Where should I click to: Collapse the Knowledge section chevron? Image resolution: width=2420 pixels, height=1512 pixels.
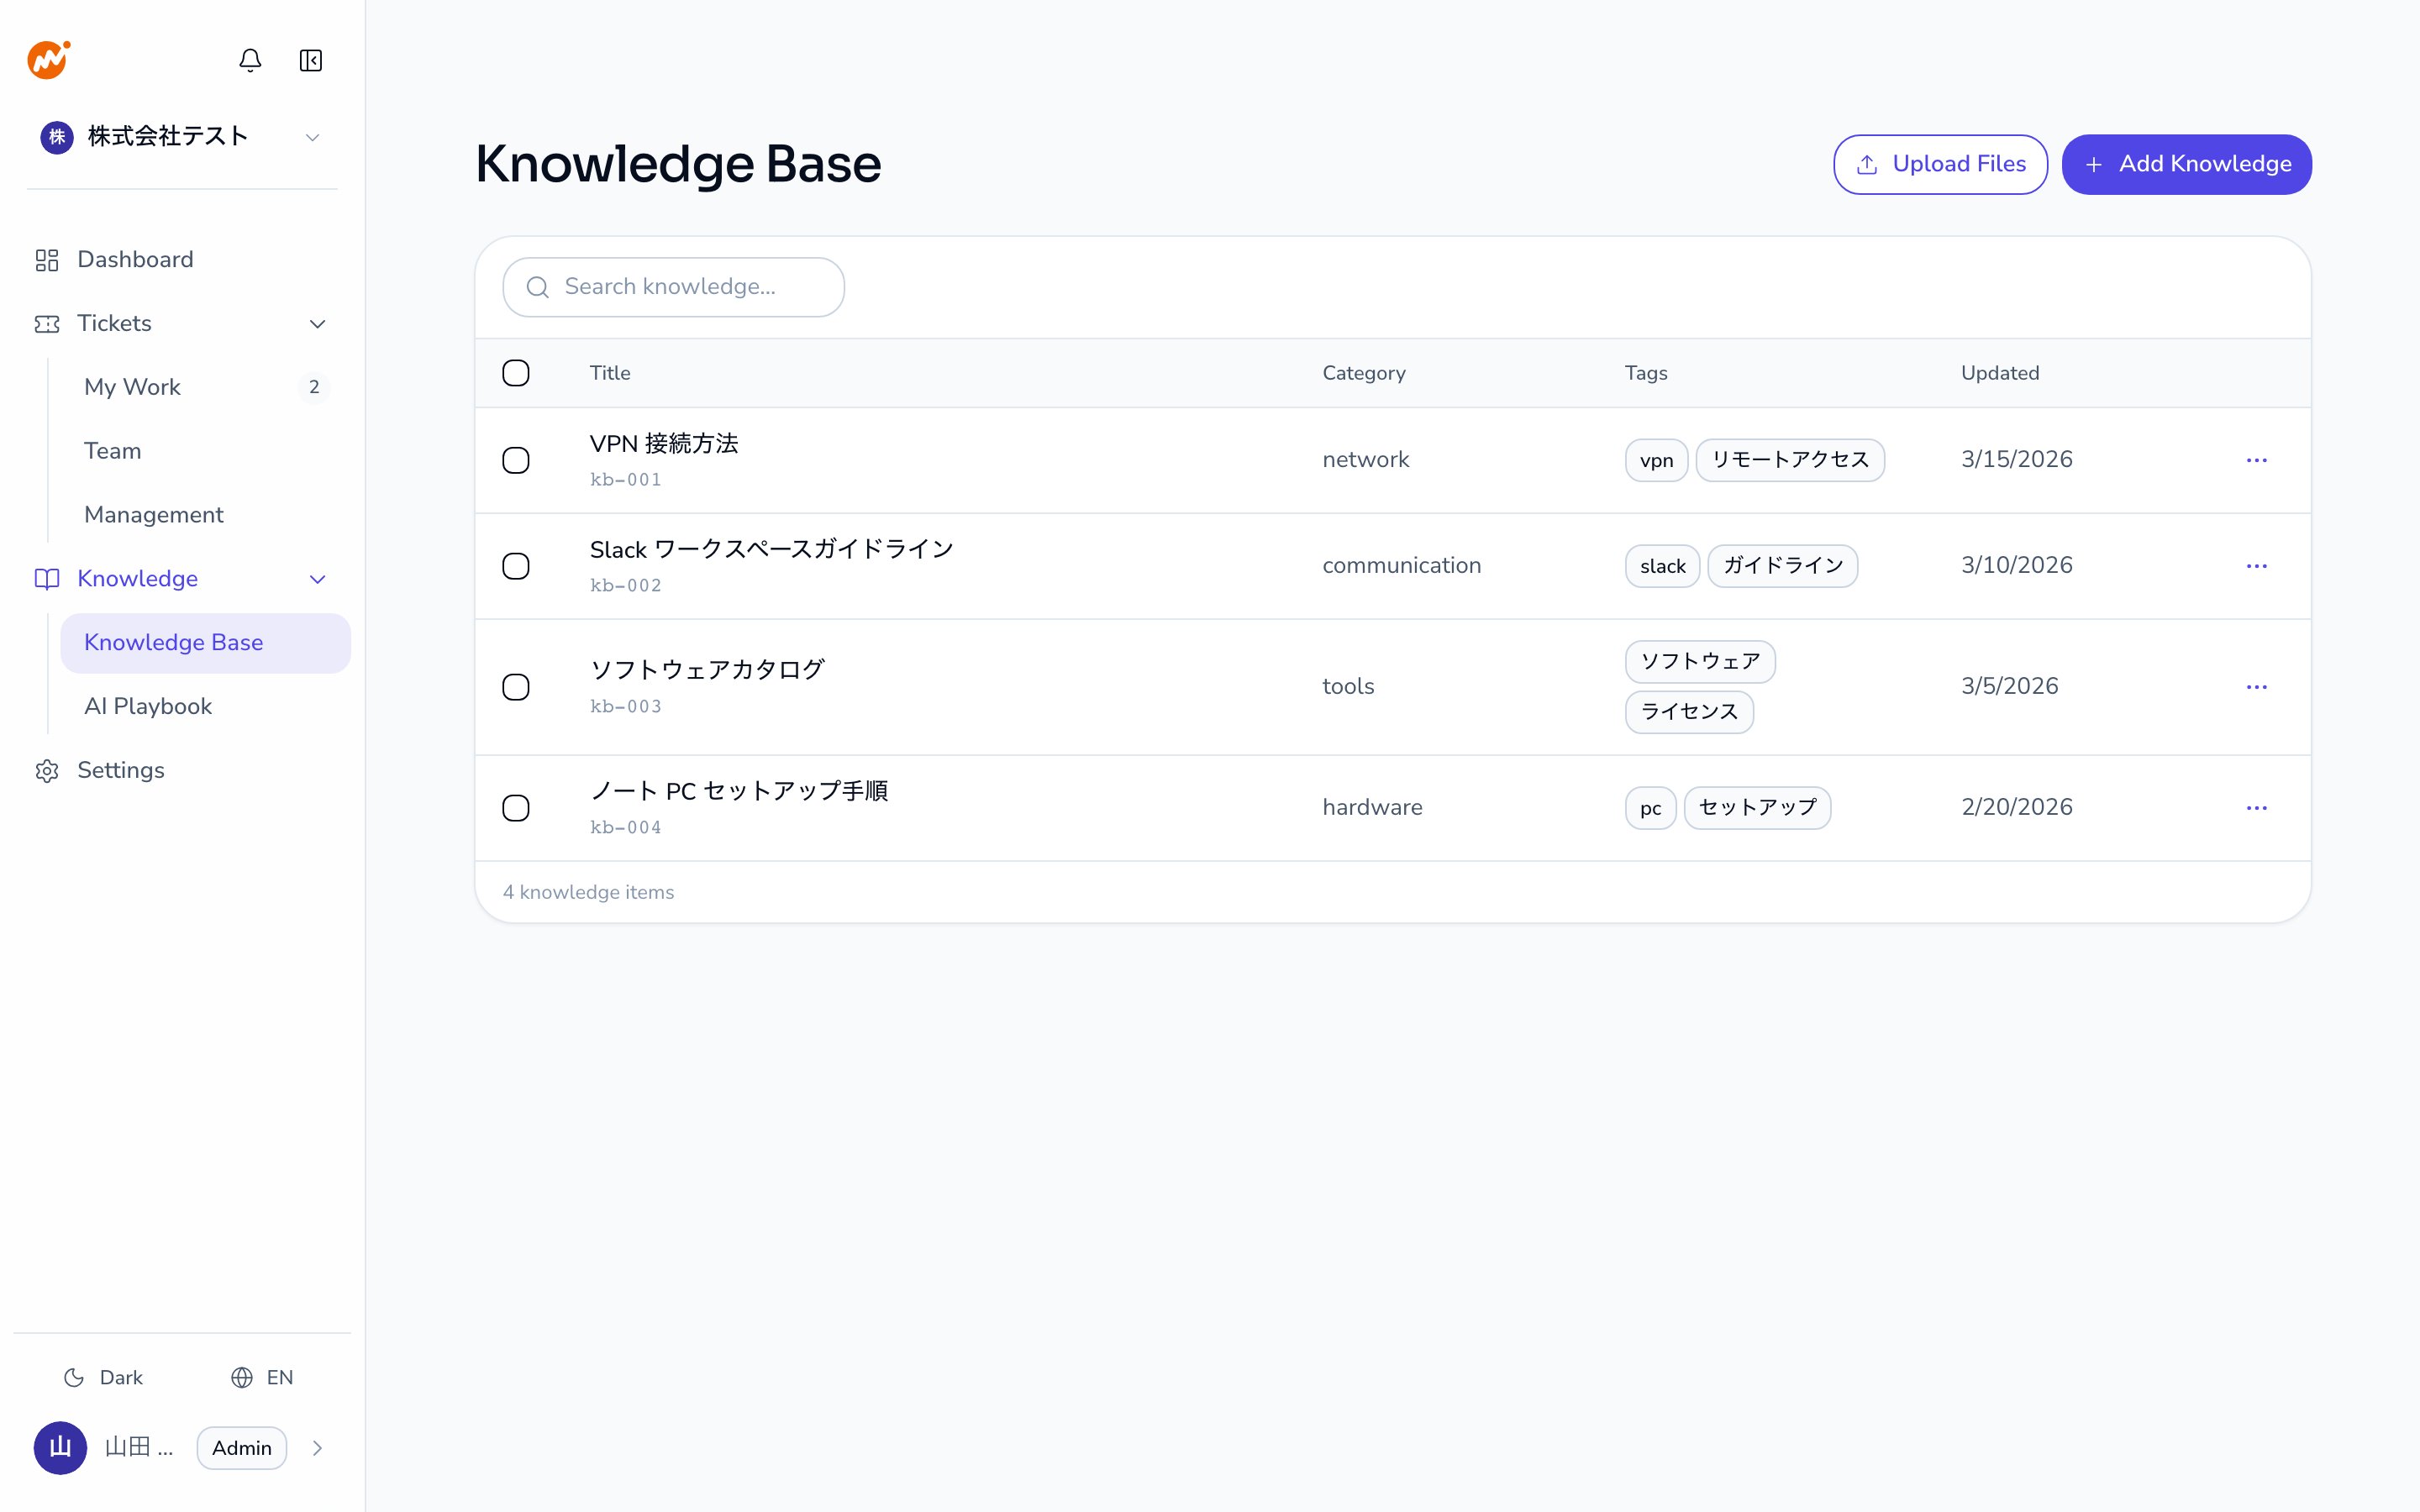click(318, 579)
